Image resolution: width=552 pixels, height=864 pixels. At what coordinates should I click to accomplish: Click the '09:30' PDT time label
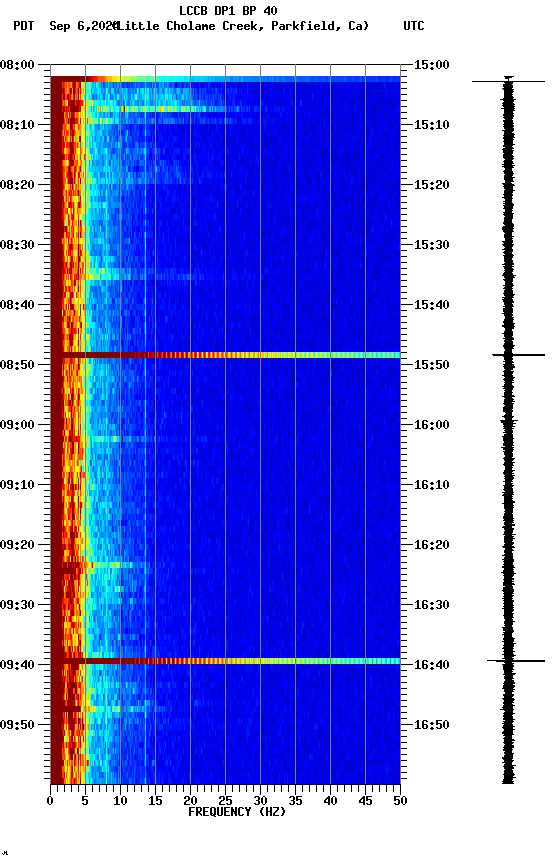click(17, 605)
